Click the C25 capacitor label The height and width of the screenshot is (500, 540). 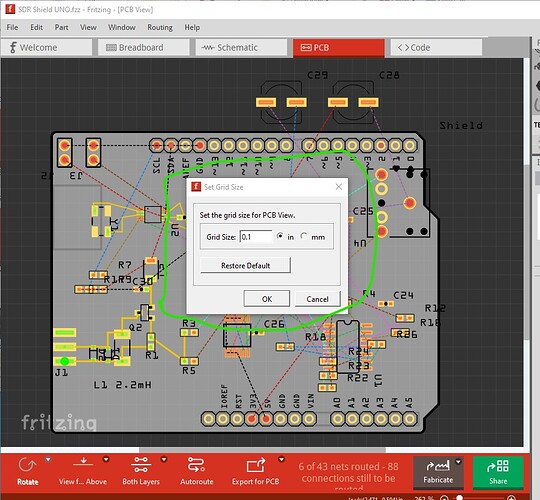[363, 211]
